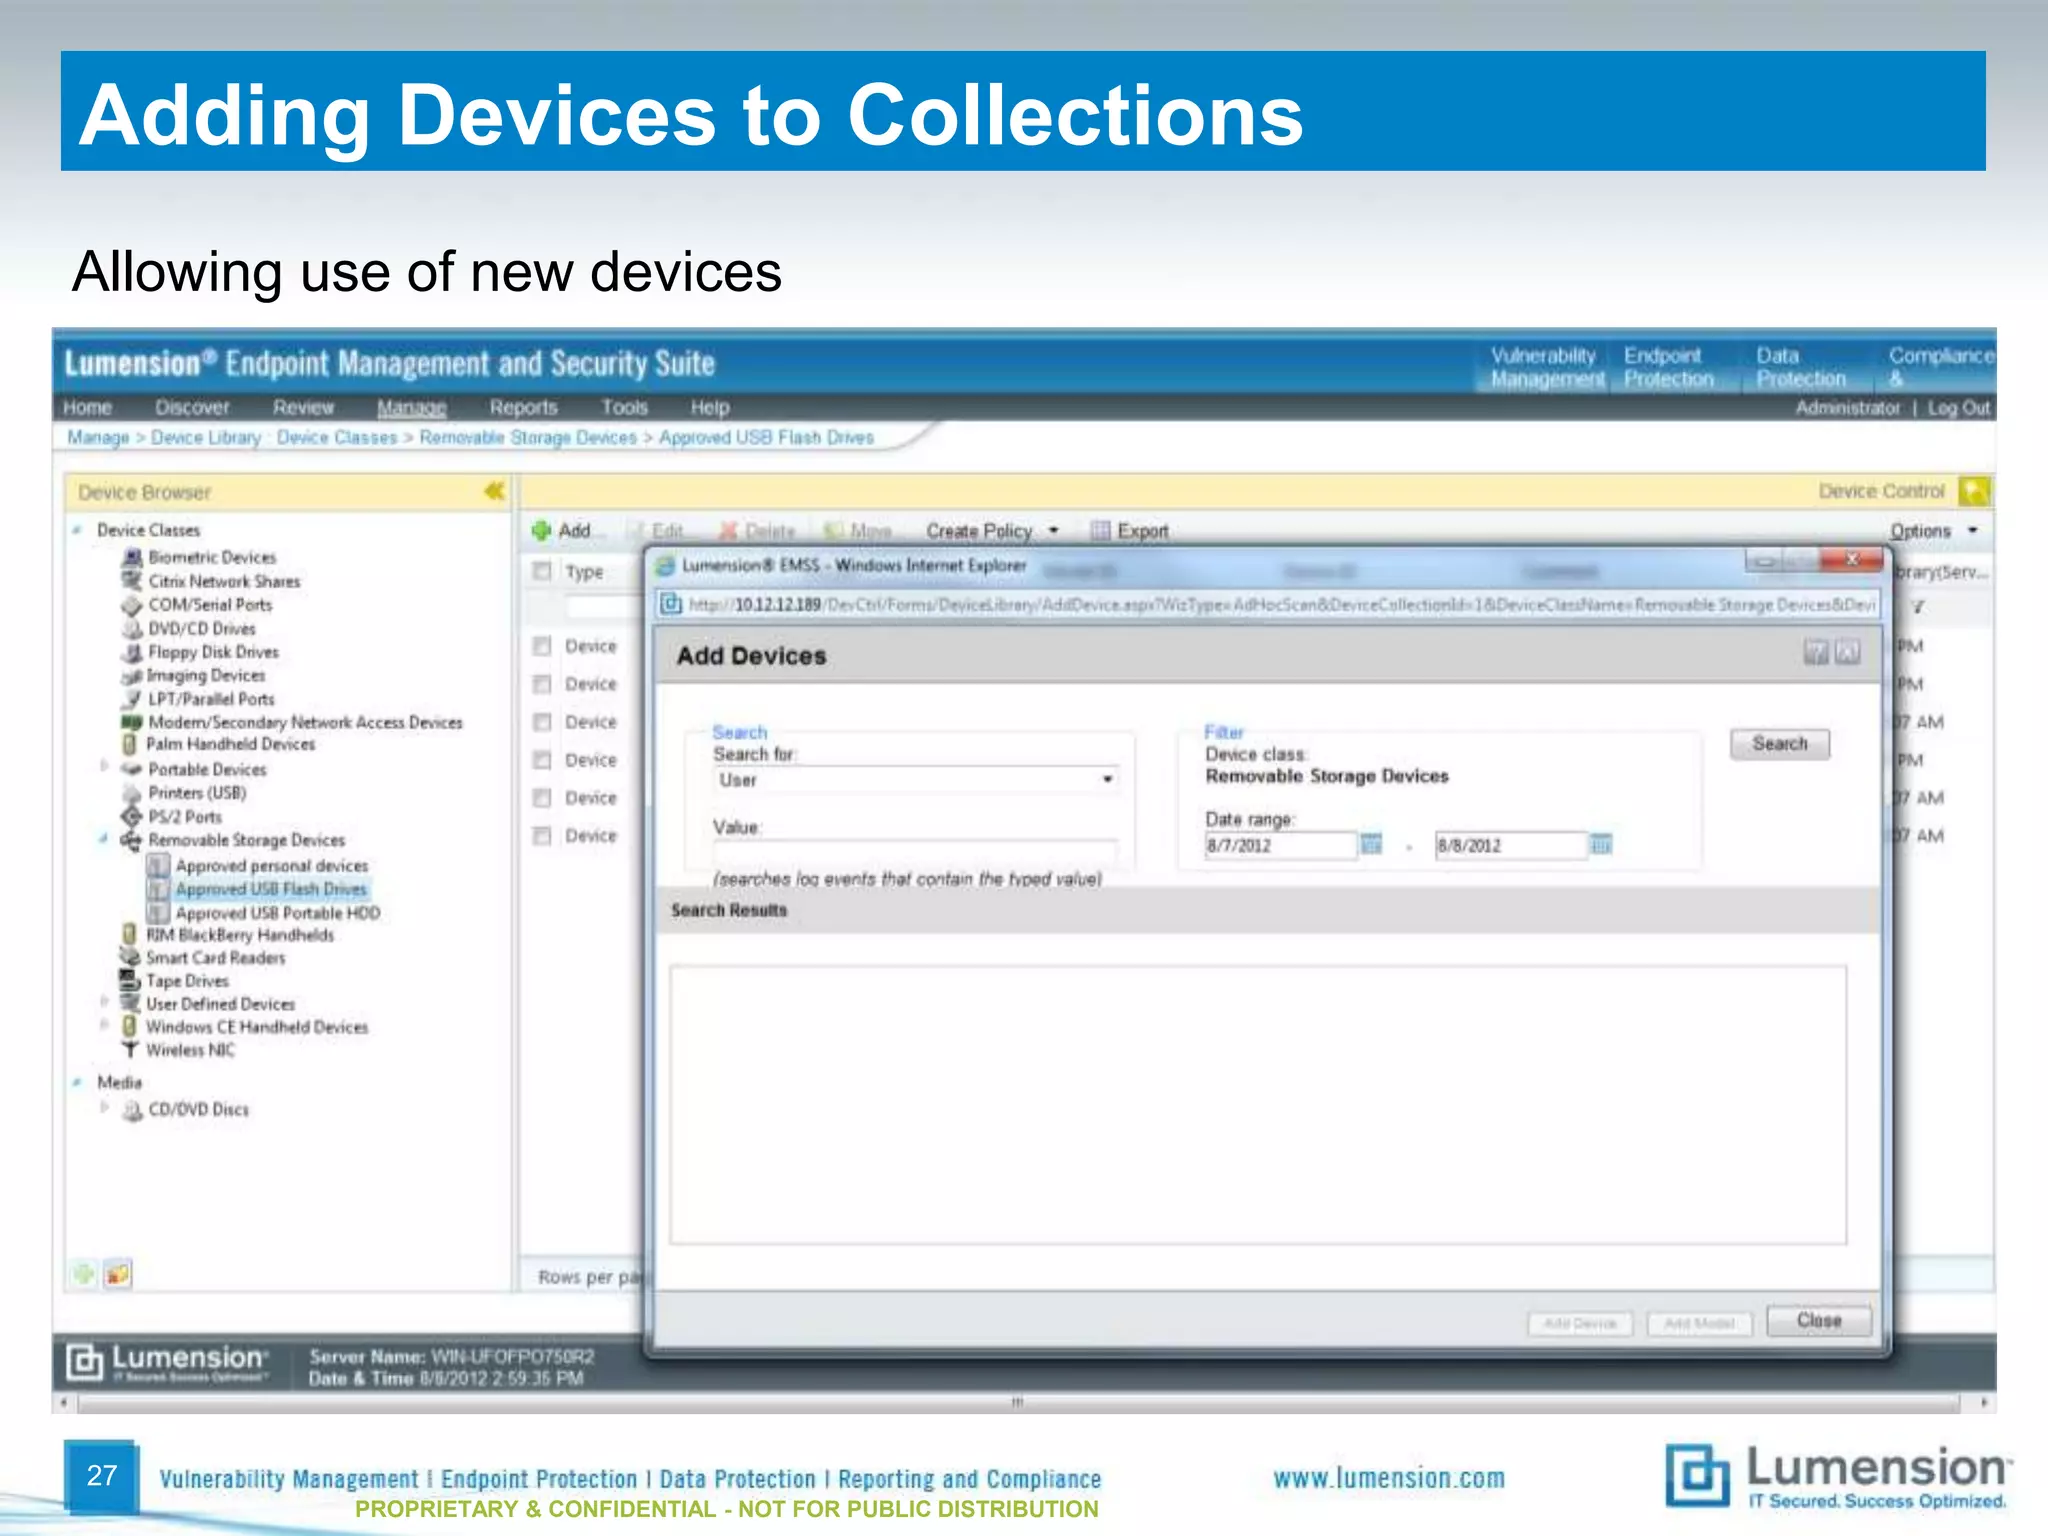
Task: Check the fifth Device row checkbox
Action: click(x=542, y=798)
